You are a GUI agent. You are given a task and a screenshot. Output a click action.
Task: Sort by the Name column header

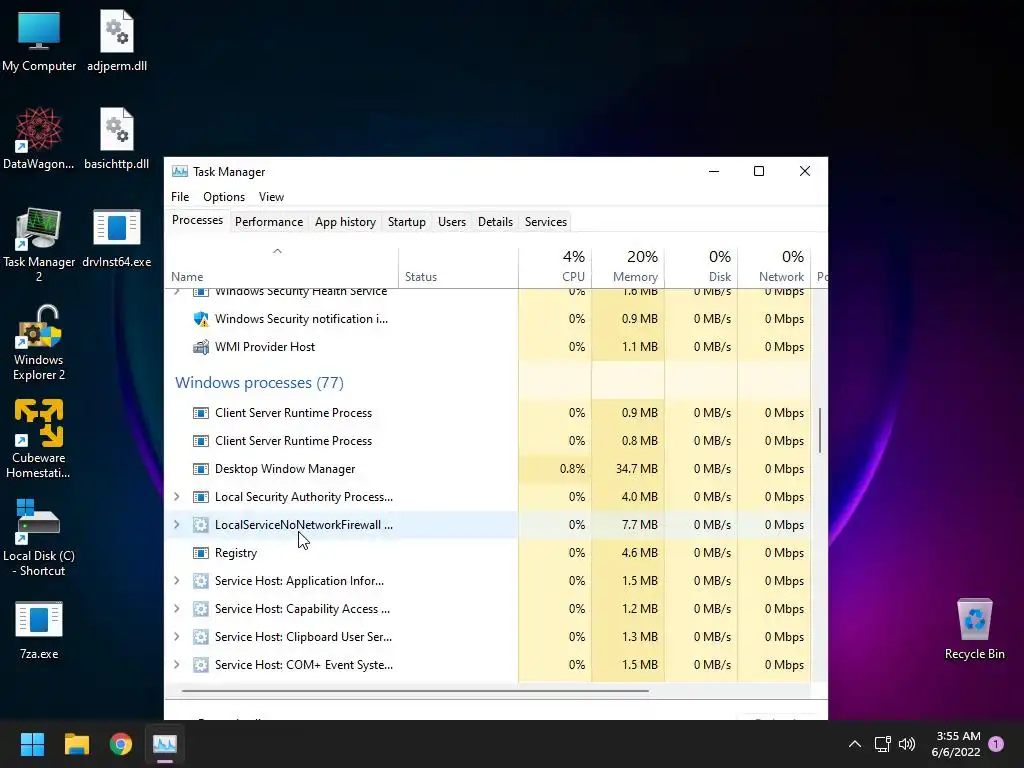[281, 268]
